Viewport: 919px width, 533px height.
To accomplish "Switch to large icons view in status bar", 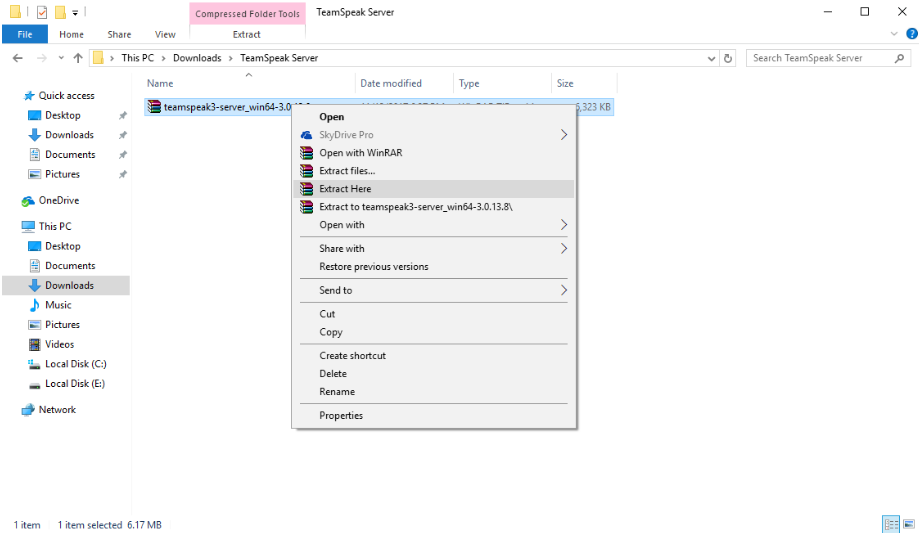I will coord(909,524).
